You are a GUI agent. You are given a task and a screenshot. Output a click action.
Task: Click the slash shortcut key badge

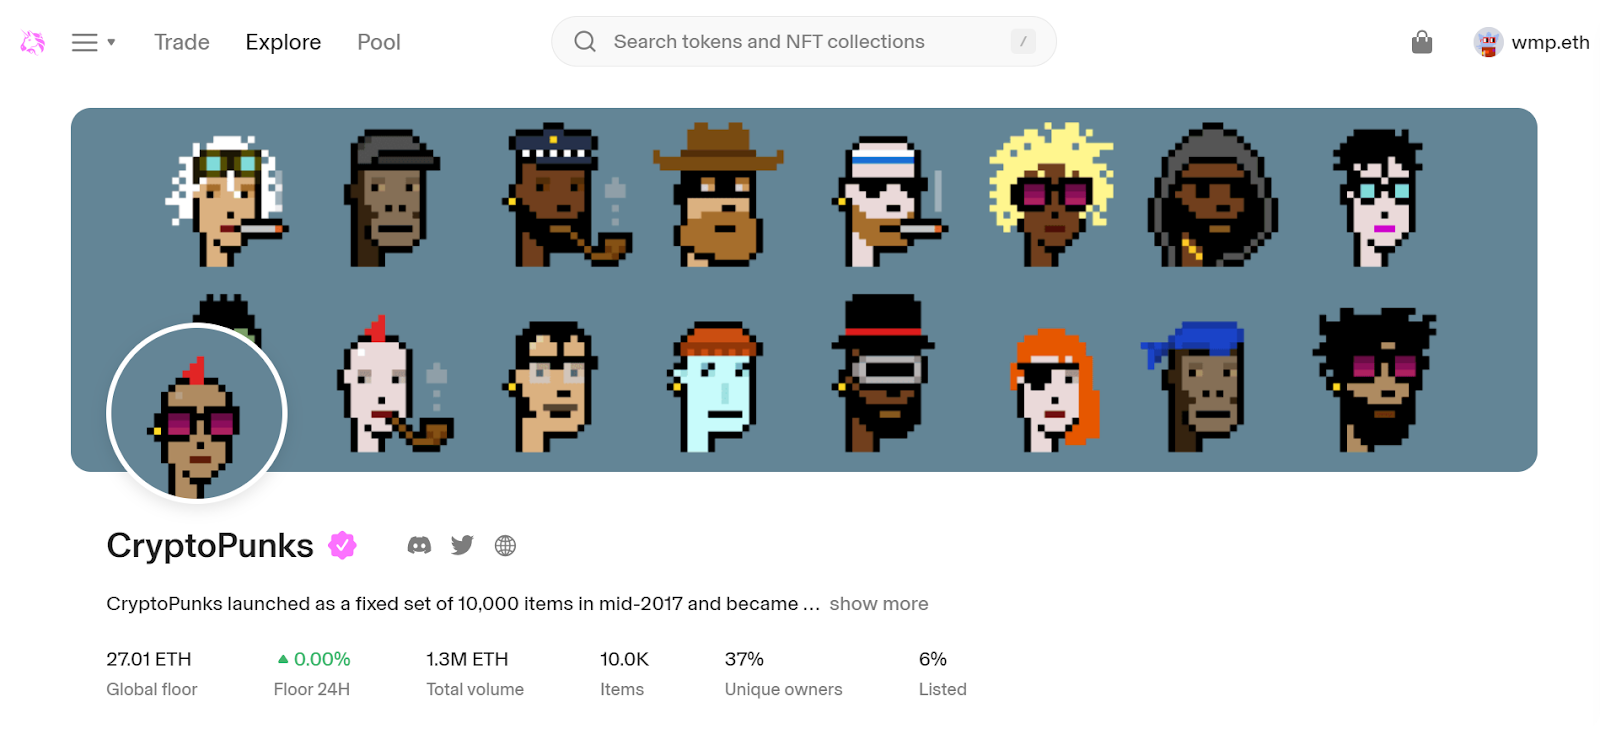(1022, 41)
